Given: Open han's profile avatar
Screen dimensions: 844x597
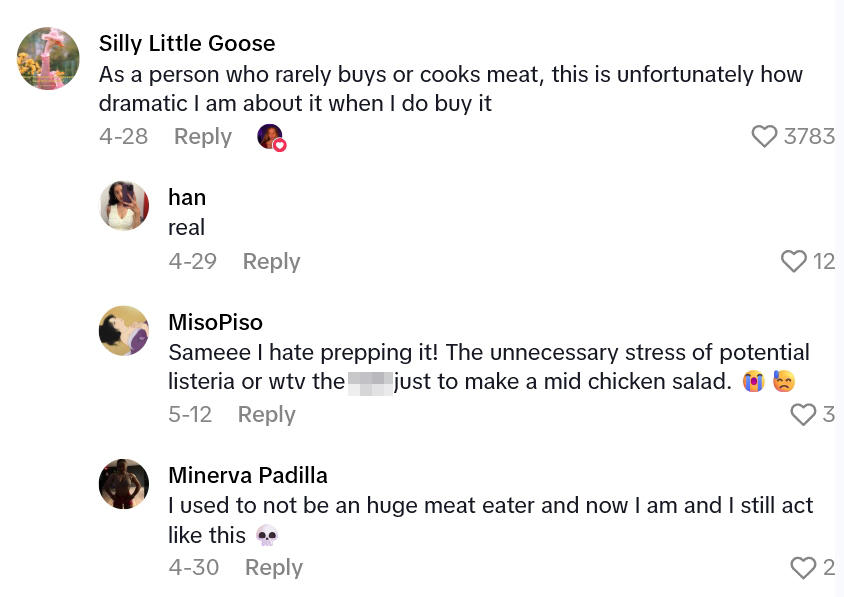Looking at the screenshot, I should click(x=124, y=206).
